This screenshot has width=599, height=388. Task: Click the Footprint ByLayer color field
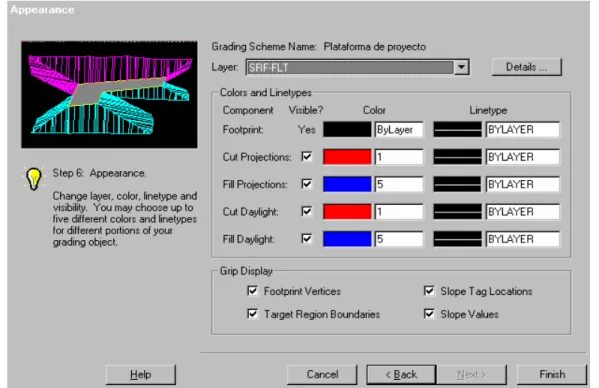[x=398, y=129]
